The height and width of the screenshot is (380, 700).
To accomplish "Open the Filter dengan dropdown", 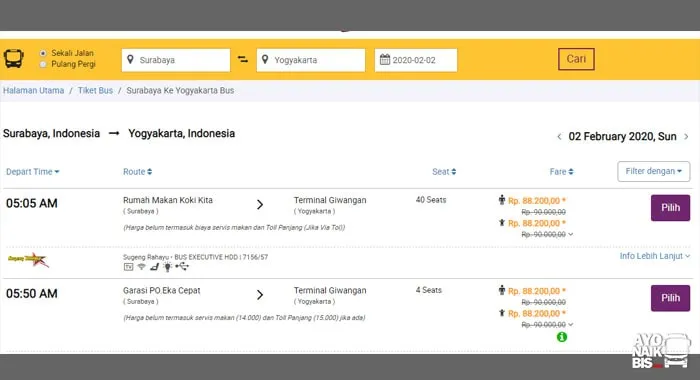I will click(x=654, y=171).
